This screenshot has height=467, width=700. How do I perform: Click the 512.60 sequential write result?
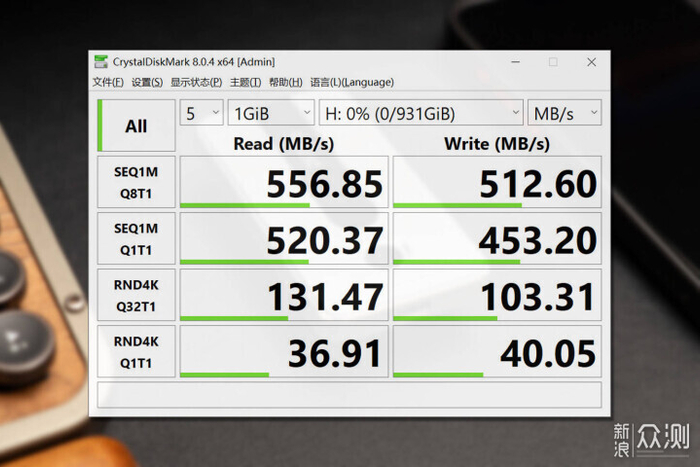(497, 182)
